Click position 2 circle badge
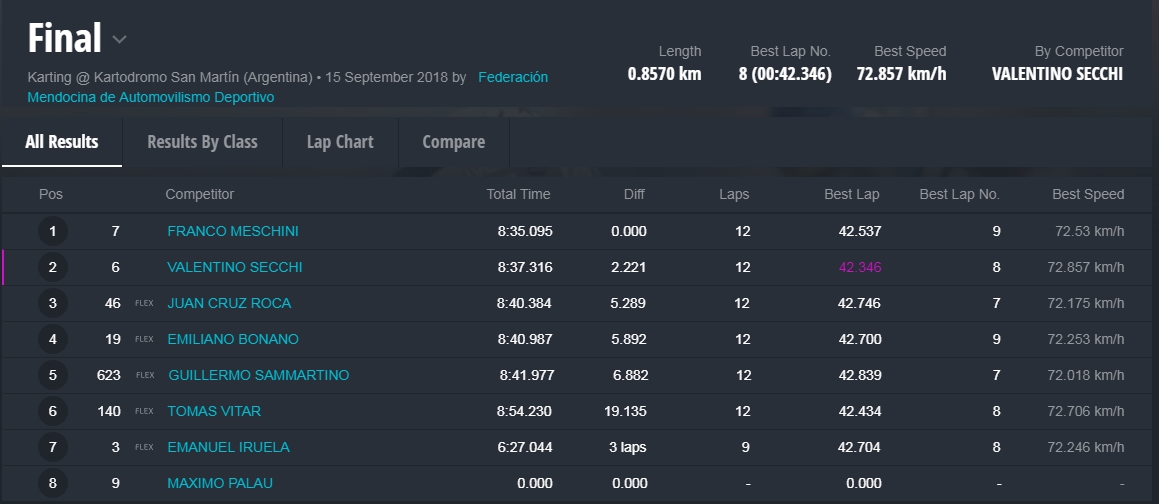The image size is (1159, 504). 52,268
